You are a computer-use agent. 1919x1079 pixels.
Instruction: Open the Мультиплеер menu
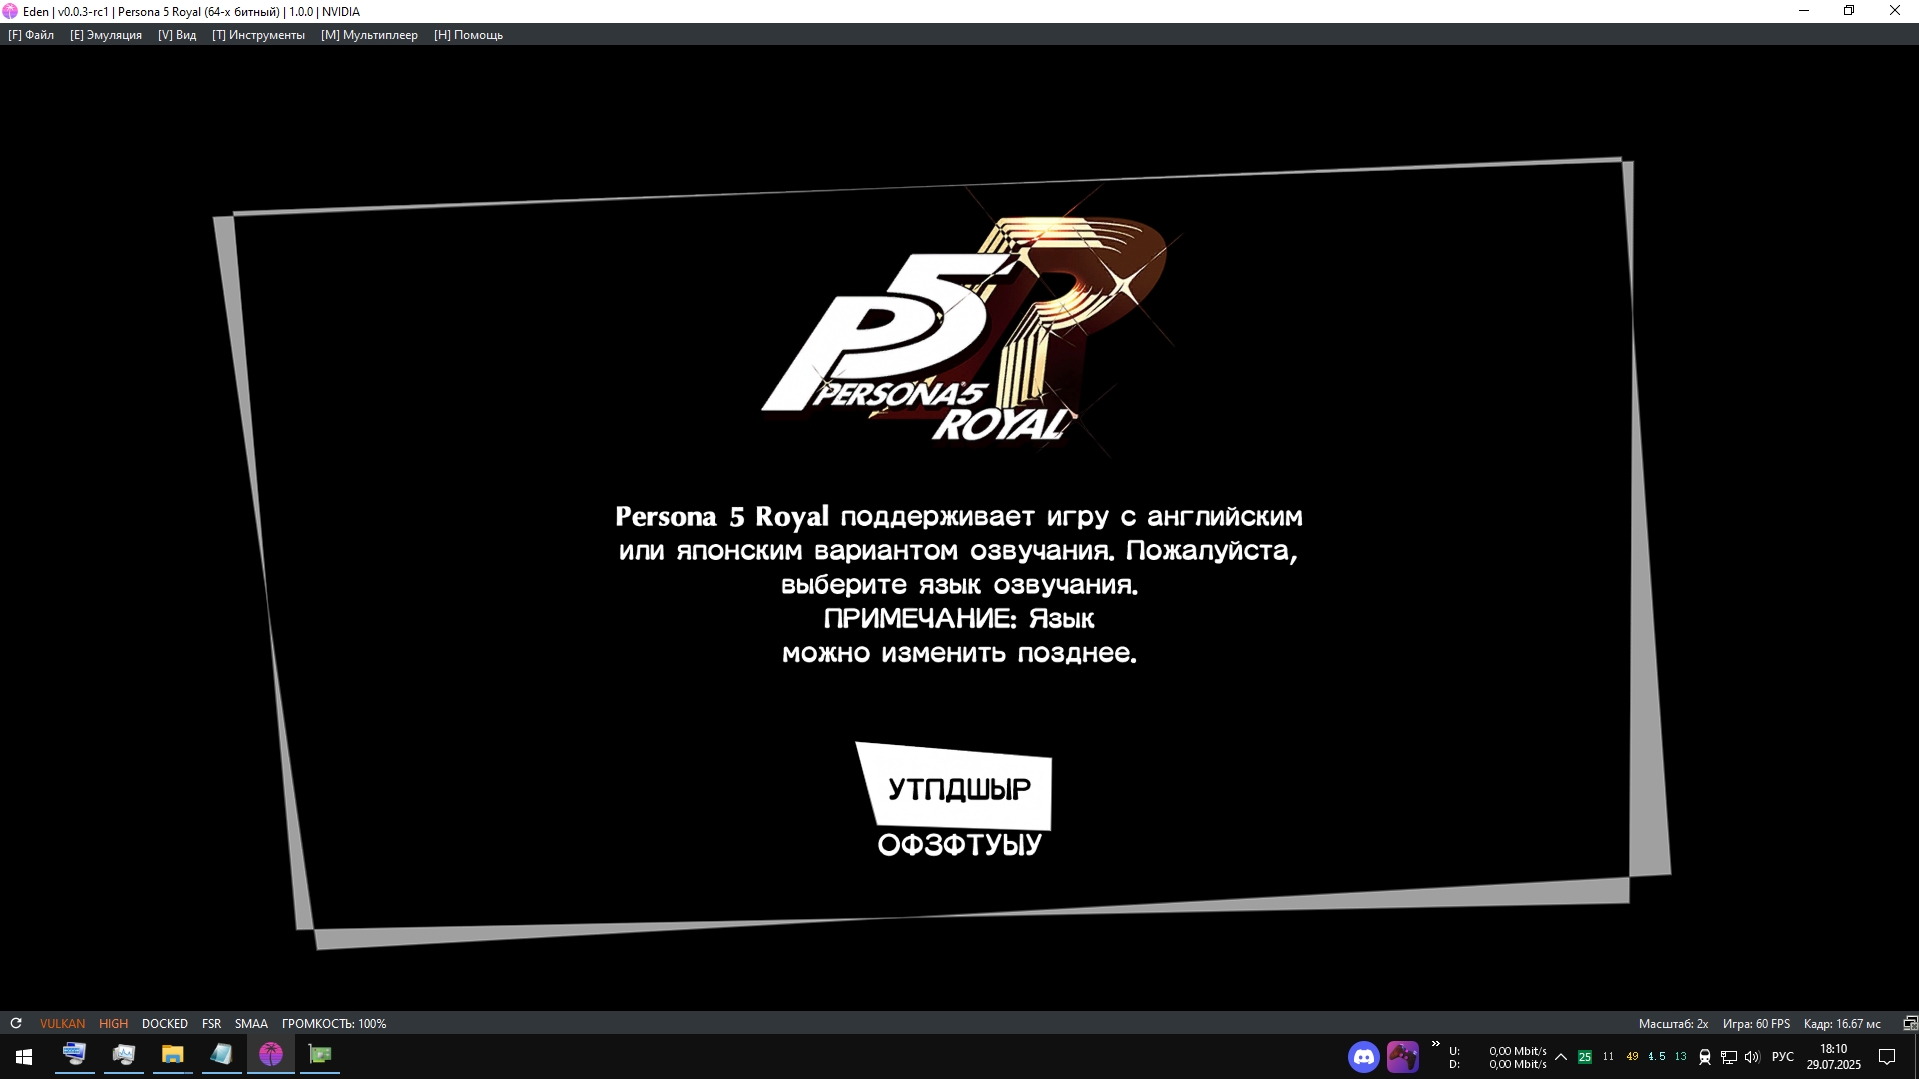[369, 35]
